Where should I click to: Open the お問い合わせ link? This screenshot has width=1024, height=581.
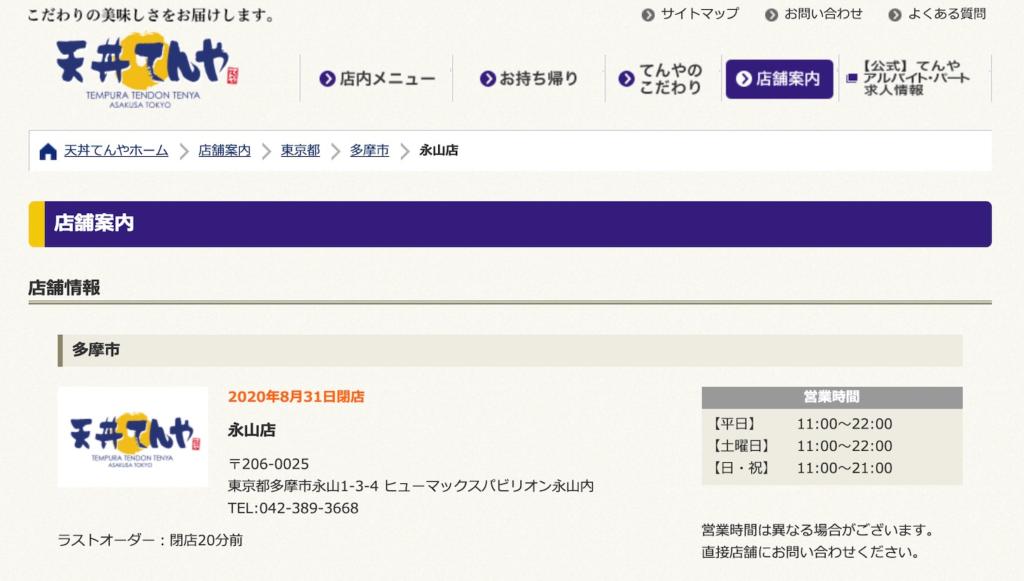click(823, 14)
